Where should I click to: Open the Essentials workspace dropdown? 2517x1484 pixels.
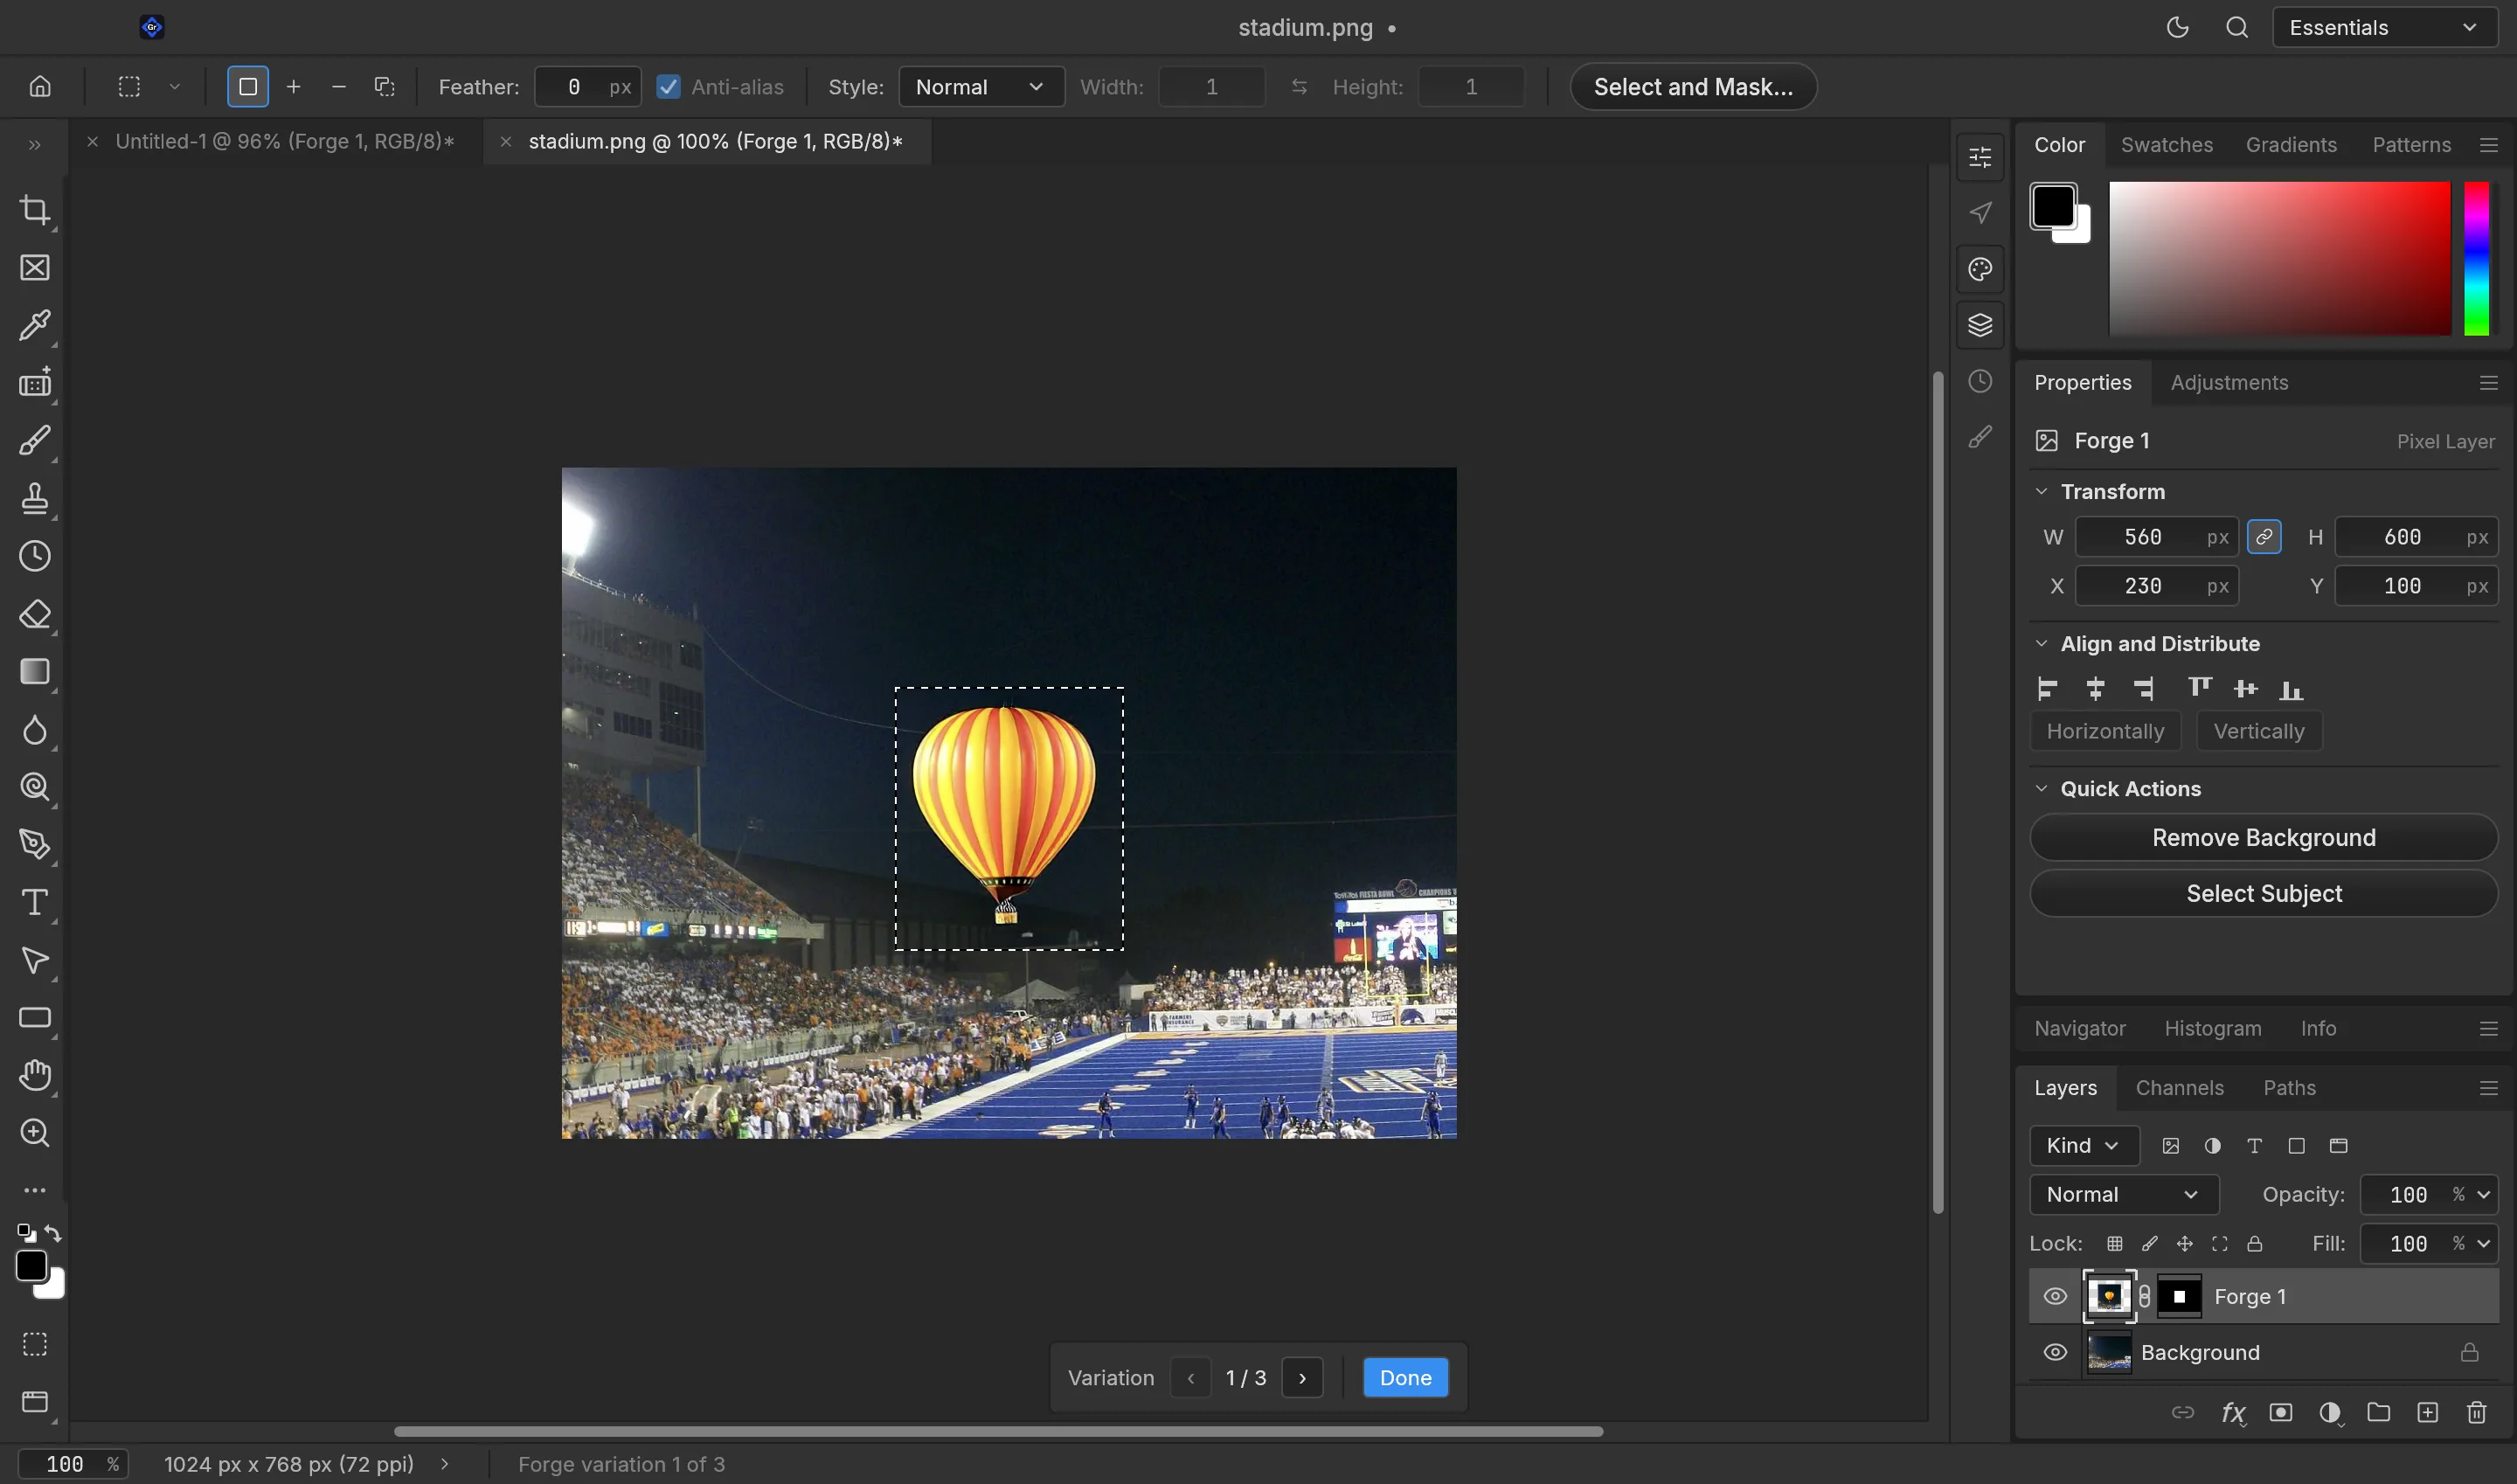(x=2384, y=28)
